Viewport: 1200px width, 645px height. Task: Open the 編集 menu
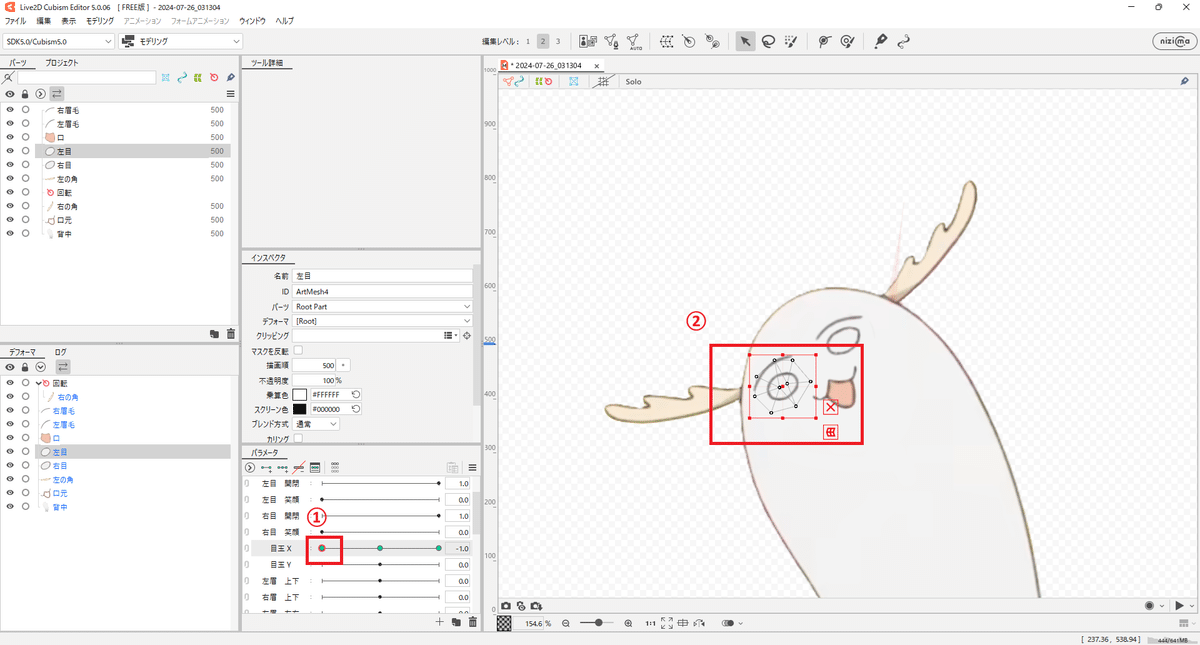[x=43, y=21]
